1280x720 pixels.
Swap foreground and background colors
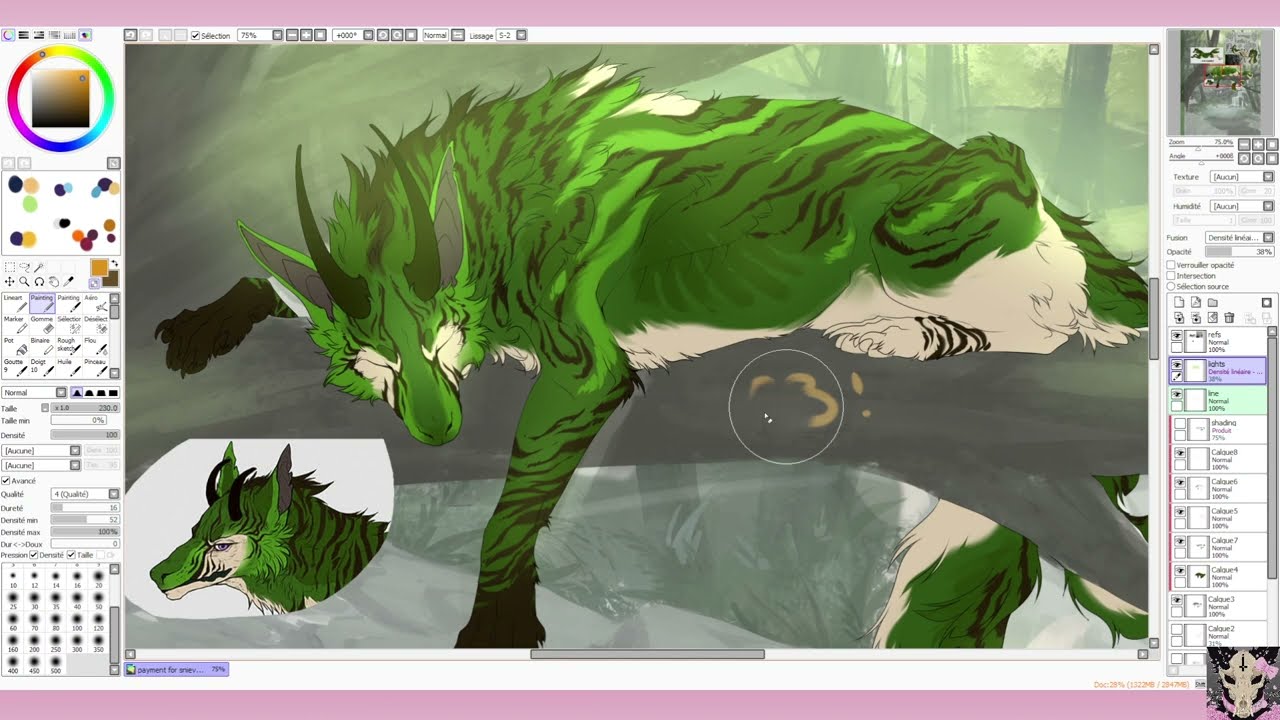point(114,264)
